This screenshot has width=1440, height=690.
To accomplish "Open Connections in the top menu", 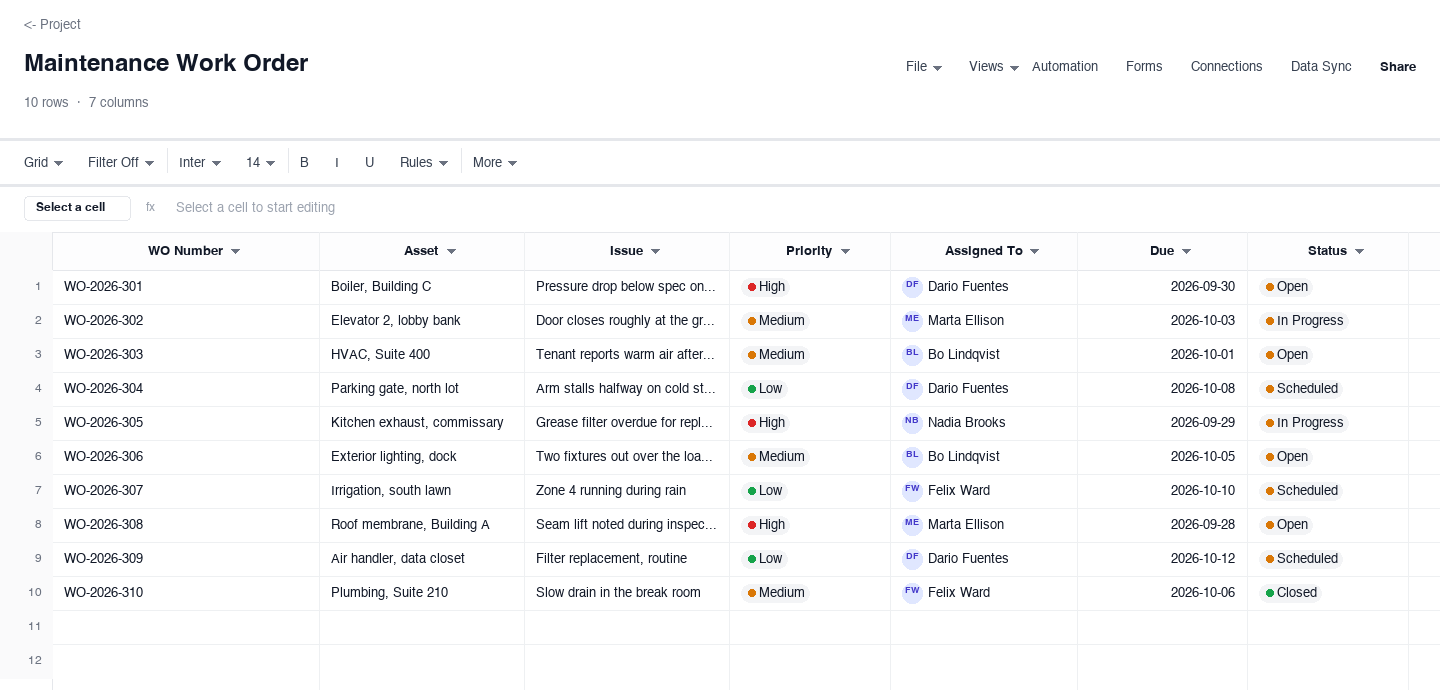I will point(1226,67).
